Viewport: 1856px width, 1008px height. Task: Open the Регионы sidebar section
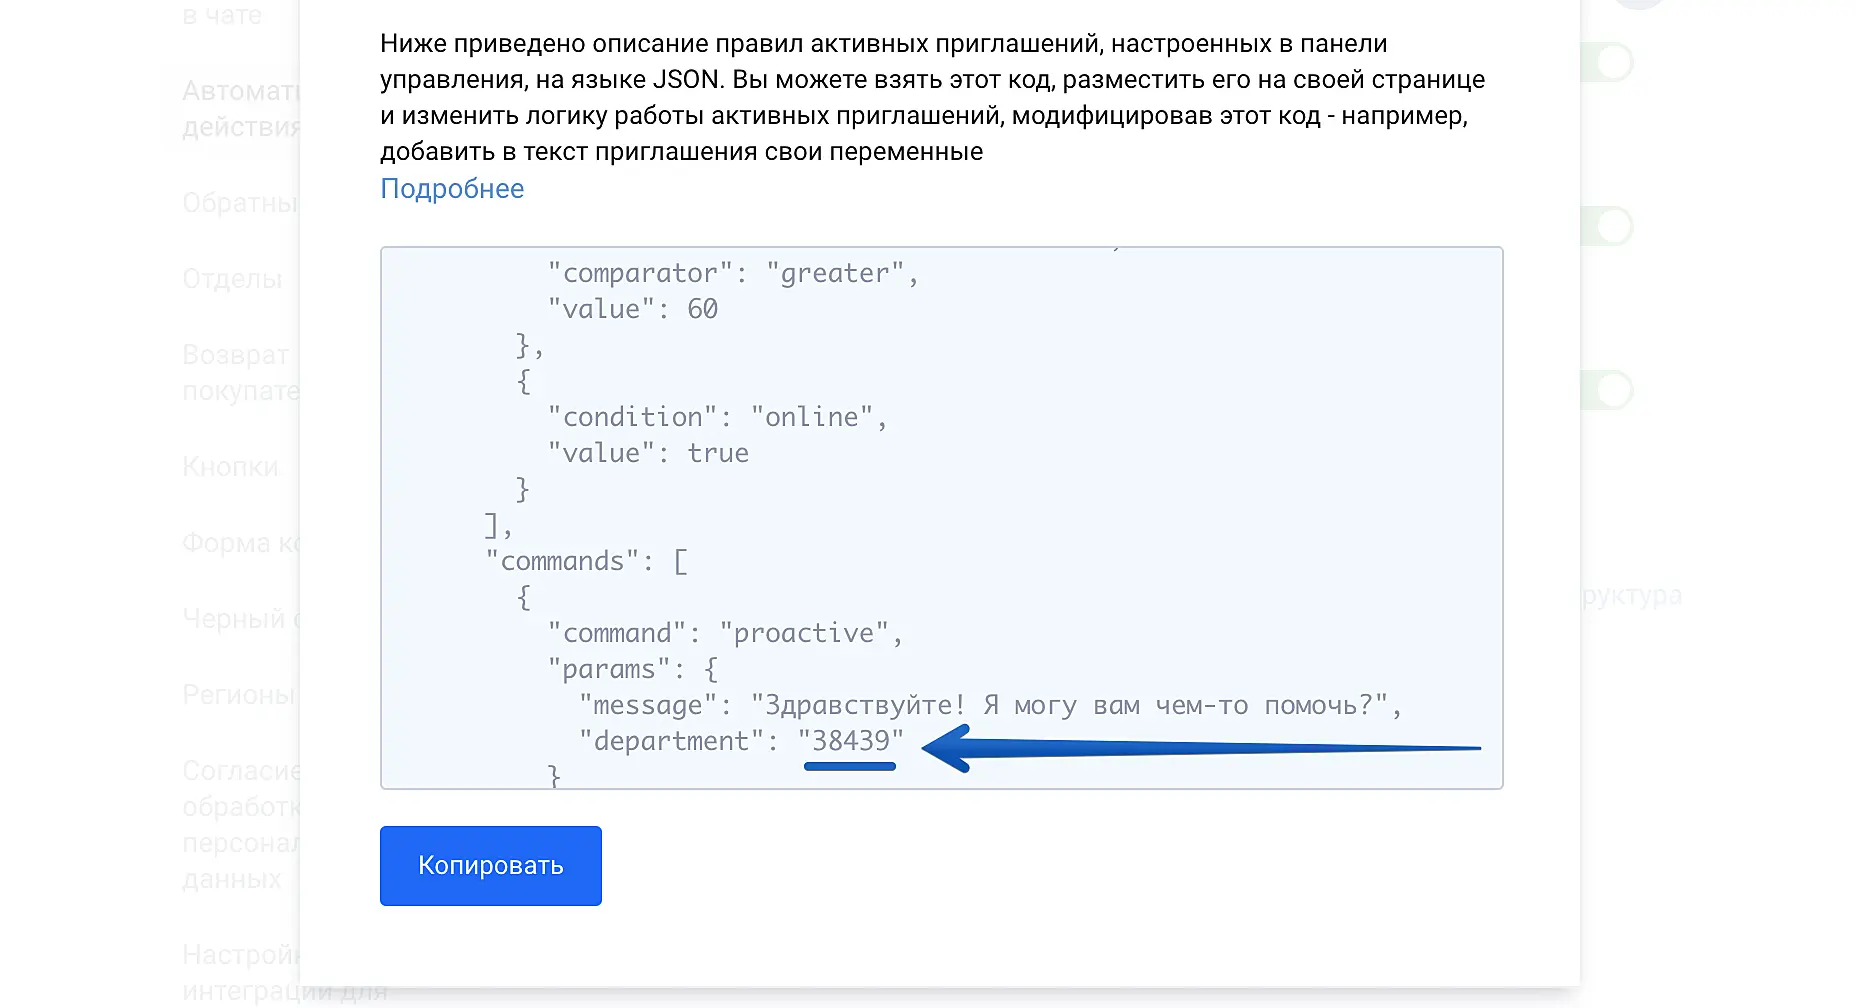238,695
